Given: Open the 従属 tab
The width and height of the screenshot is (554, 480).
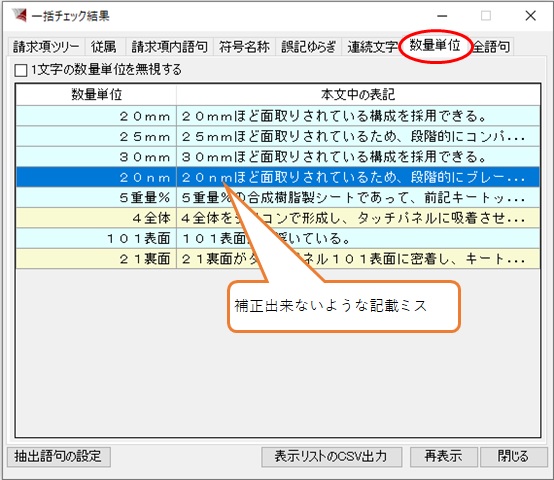Looking at the screenshot, I should click(104, 47).
